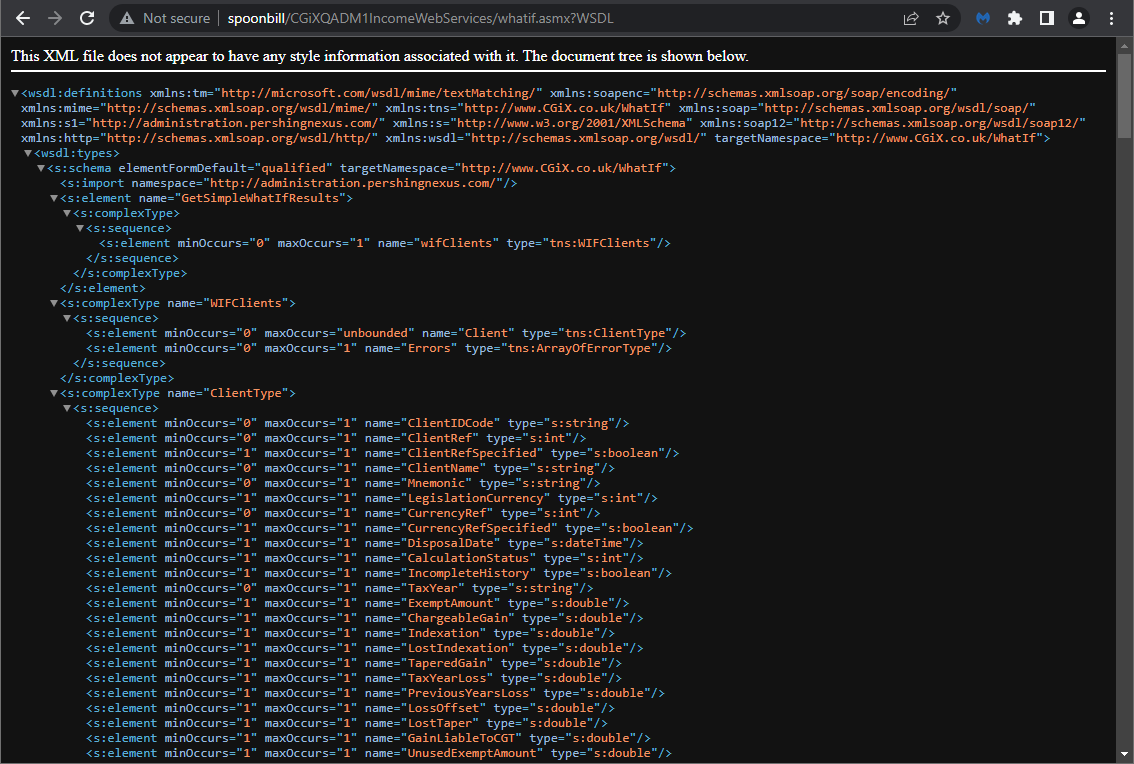Screen dimensions: 1134x764
Task: Collapse the wsdl:types node
Action: [28, 153]
